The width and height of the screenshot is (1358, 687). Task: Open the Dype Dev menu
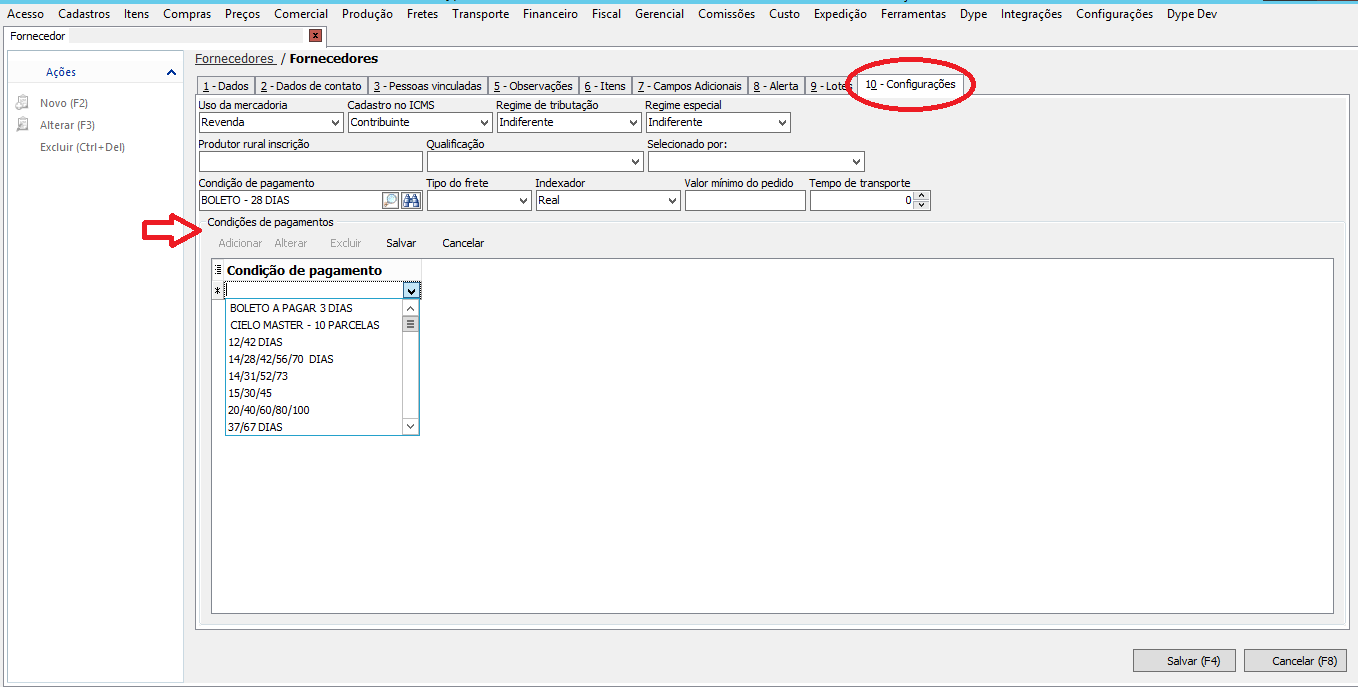[x=1192, y=14]
